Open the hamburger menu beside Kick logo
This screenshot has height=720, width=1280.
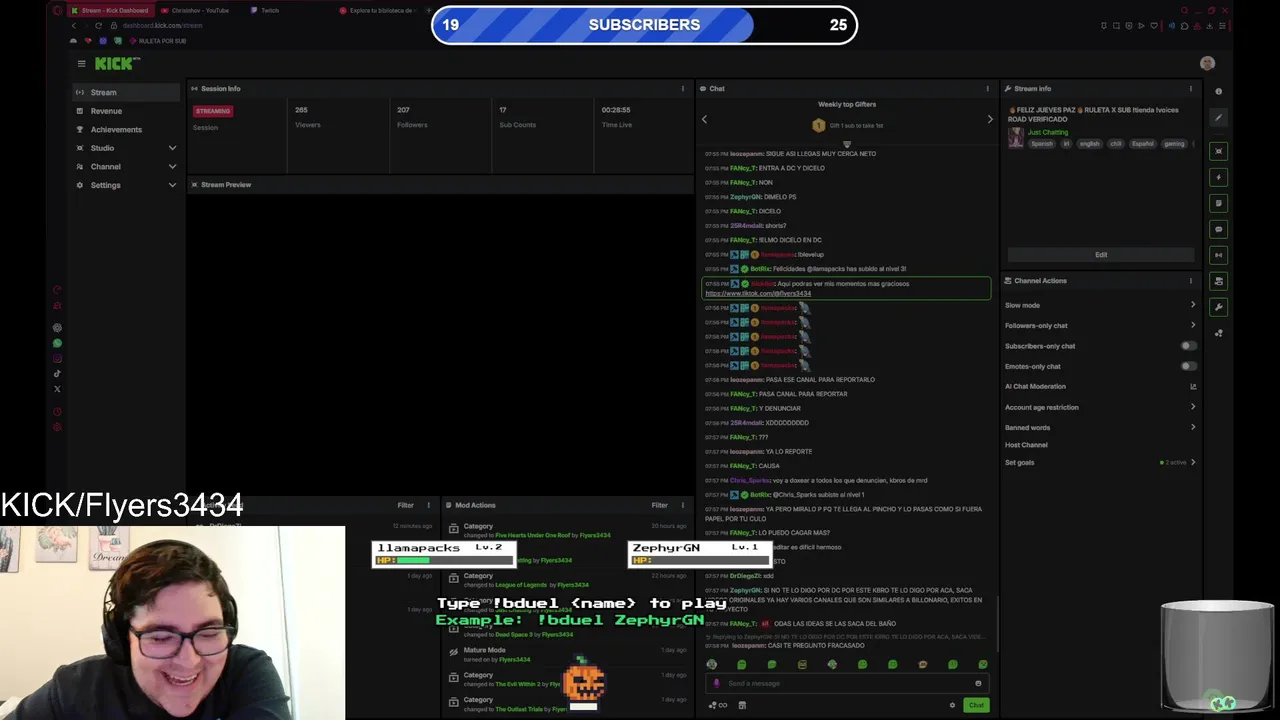[x=81, y=63]
